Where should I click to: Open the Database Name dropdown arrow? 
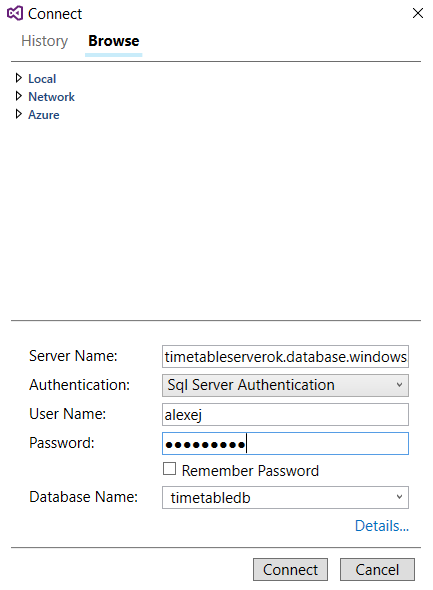(399, 497)
